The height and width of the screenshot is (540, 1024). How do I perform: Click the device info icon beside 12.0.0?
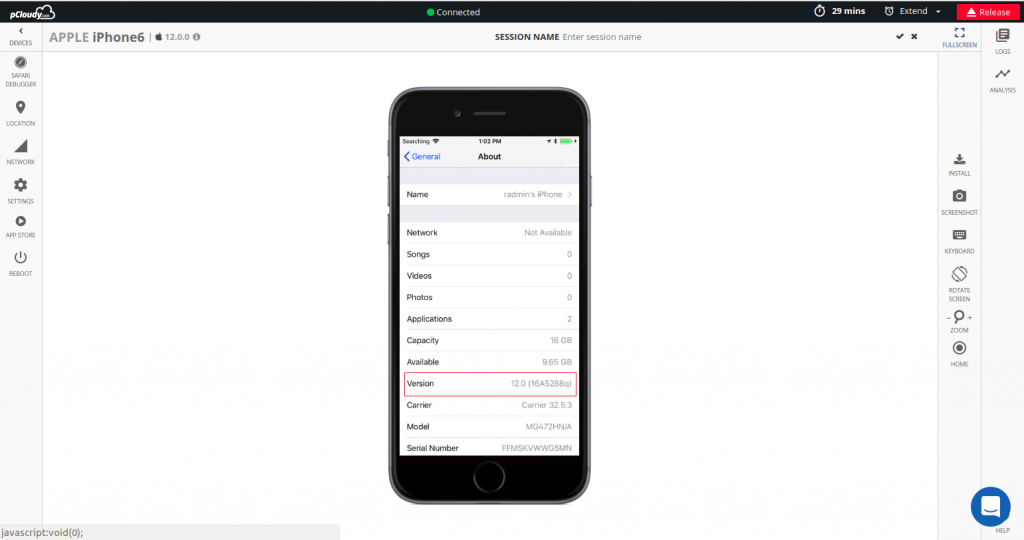(x=197, y=37)
